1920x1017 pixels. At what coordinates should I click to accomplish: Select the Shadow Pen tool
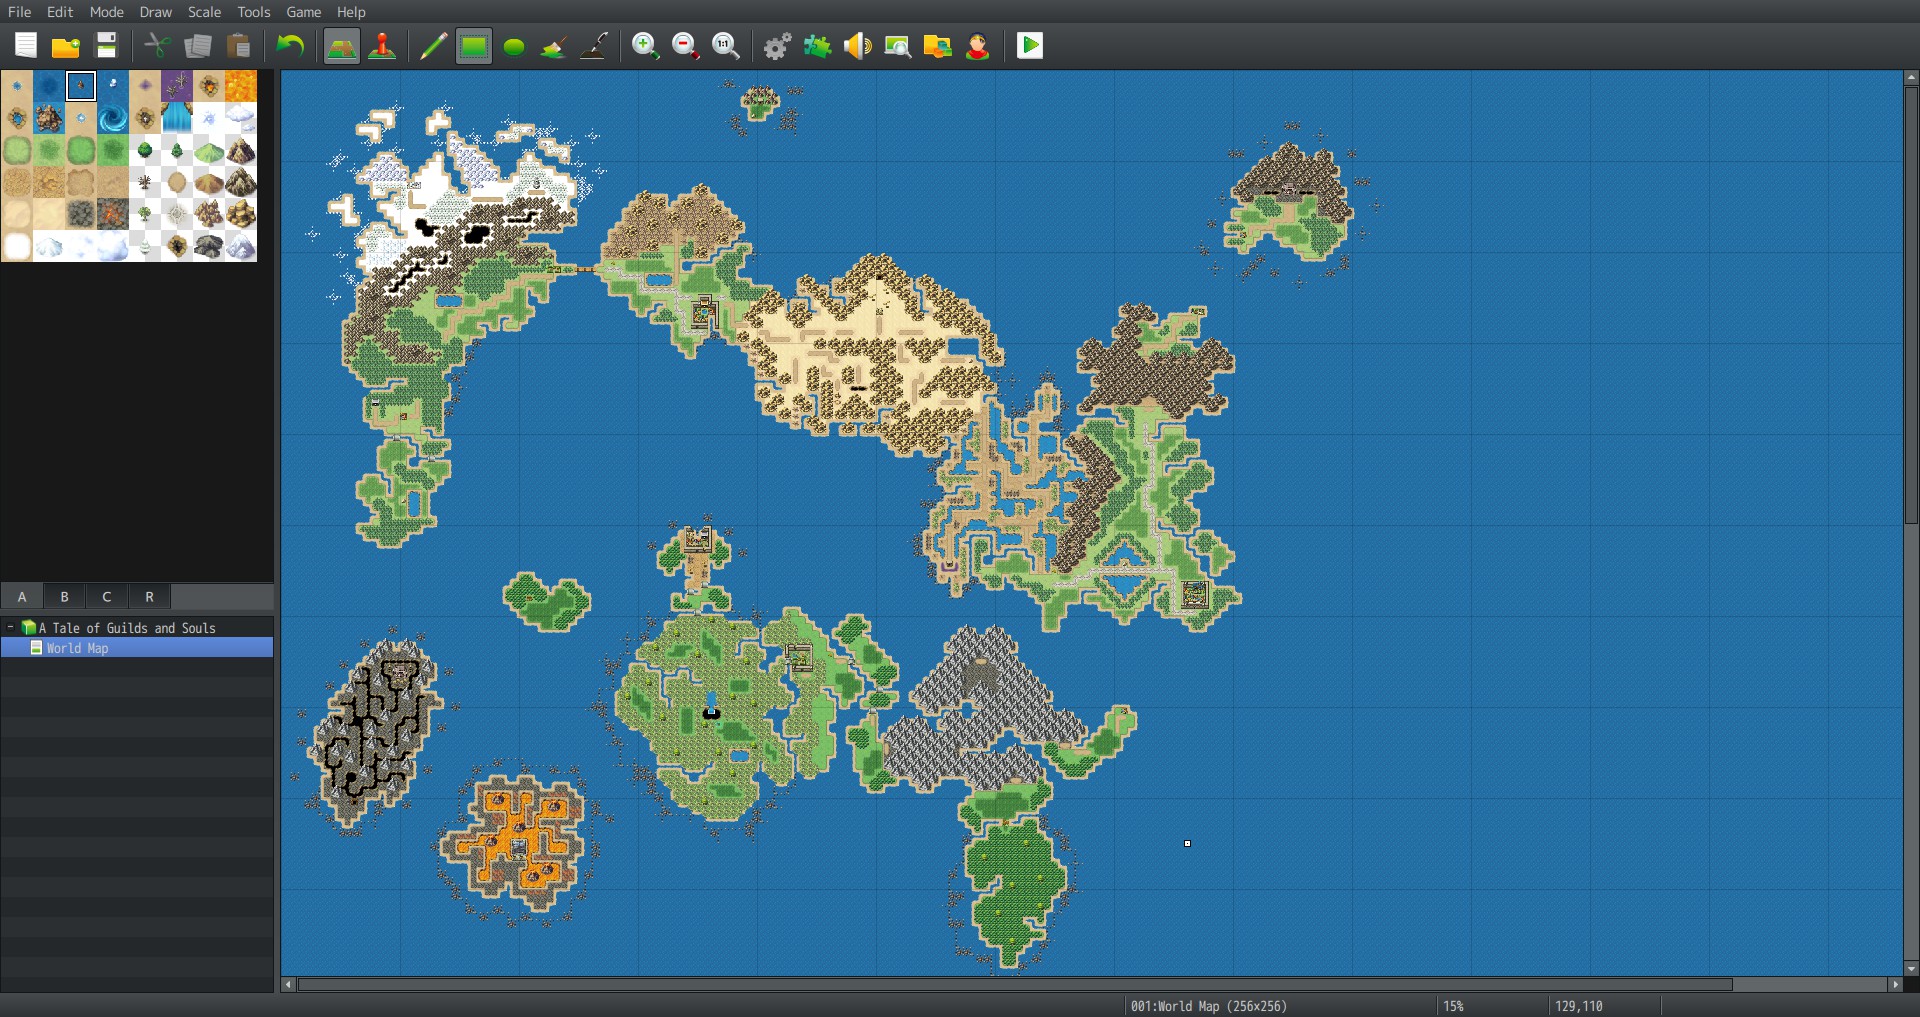coord(594,46)
